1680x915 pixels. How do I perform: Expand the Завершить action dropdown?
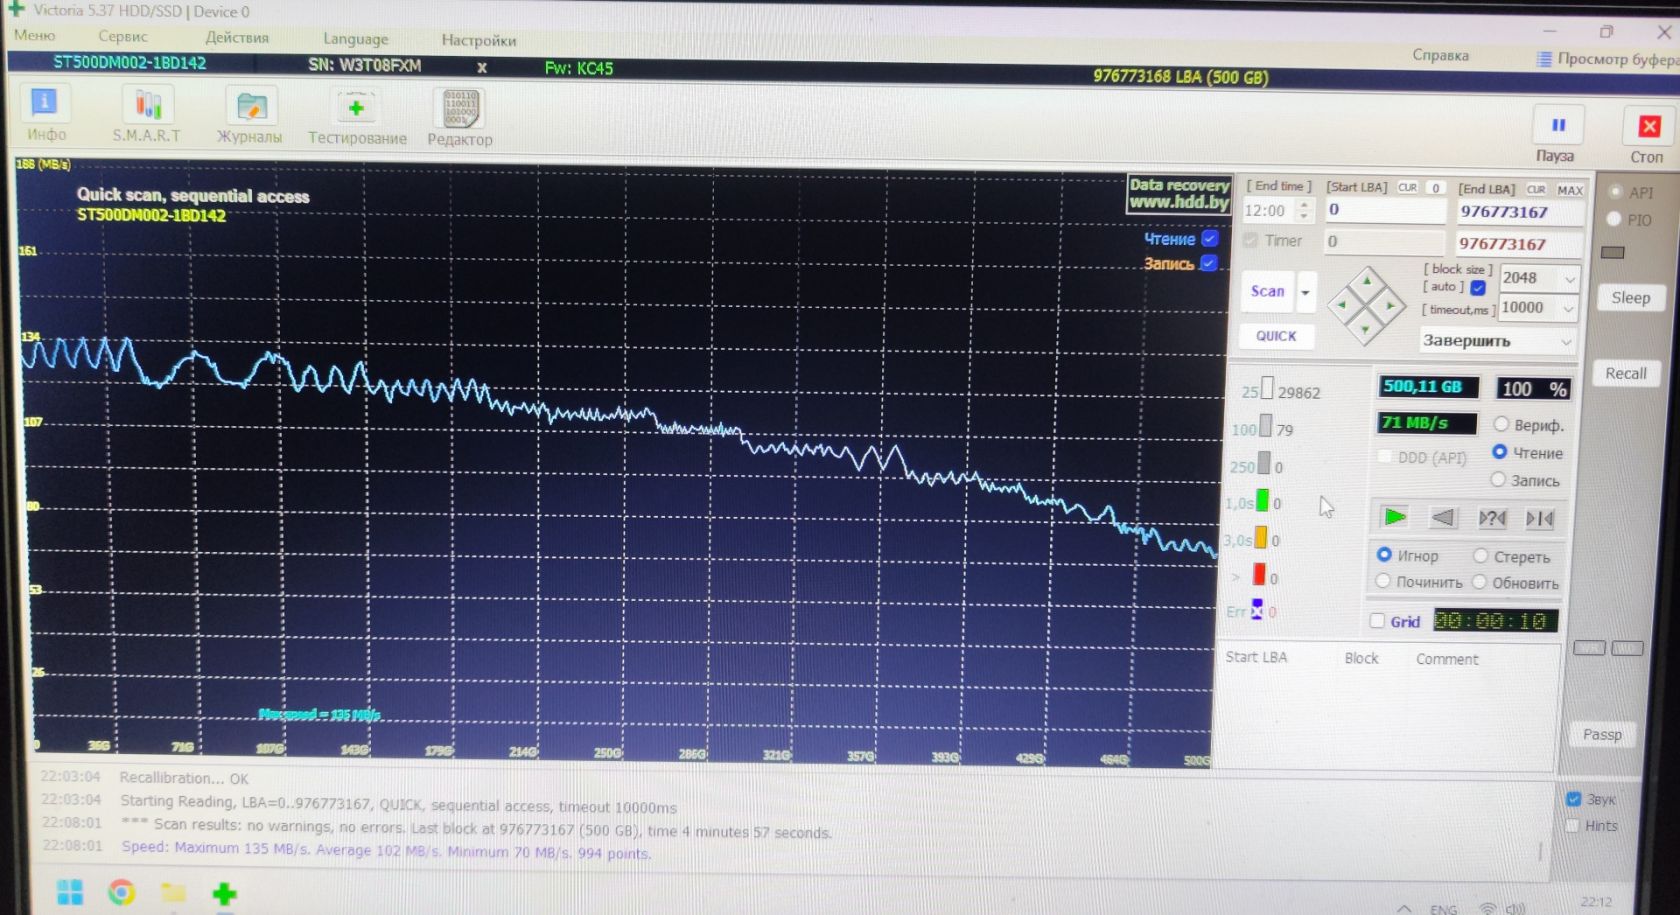pyautogui.click(x=1498, y=341)
